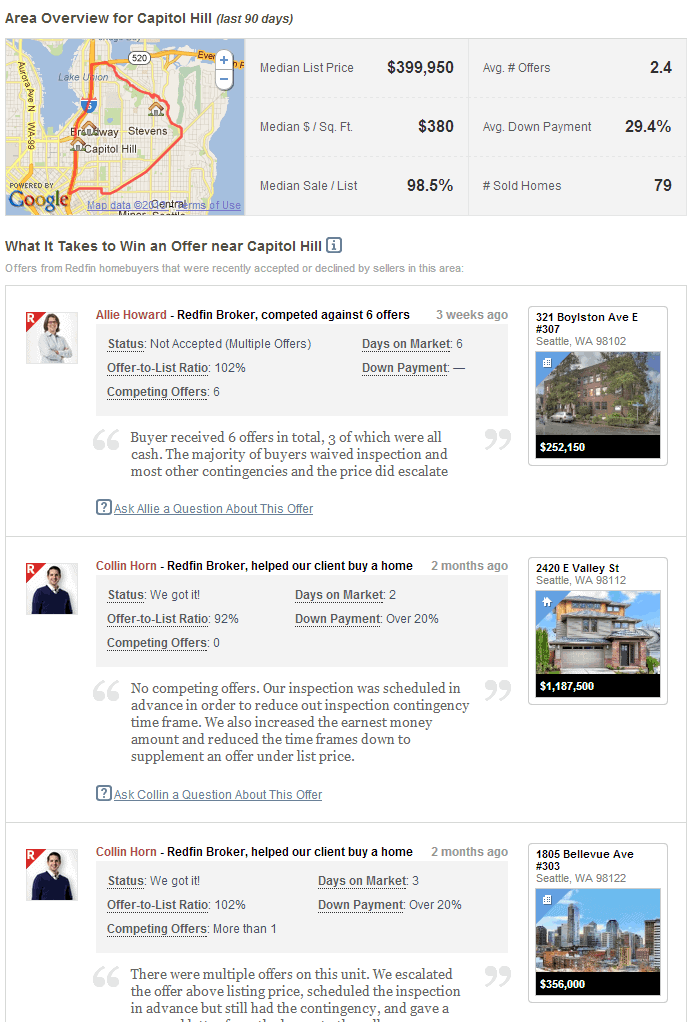This screenshot has width=697, height=1022.
Task: Click the home marker icon near Stevens on map
Action: click(156, 108)
